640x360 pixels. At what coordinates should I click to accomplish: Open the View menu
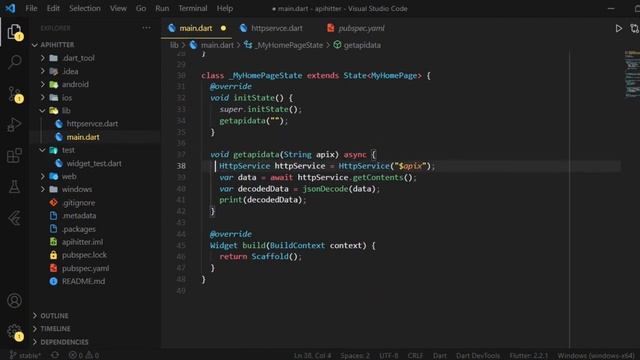point(118,8)
